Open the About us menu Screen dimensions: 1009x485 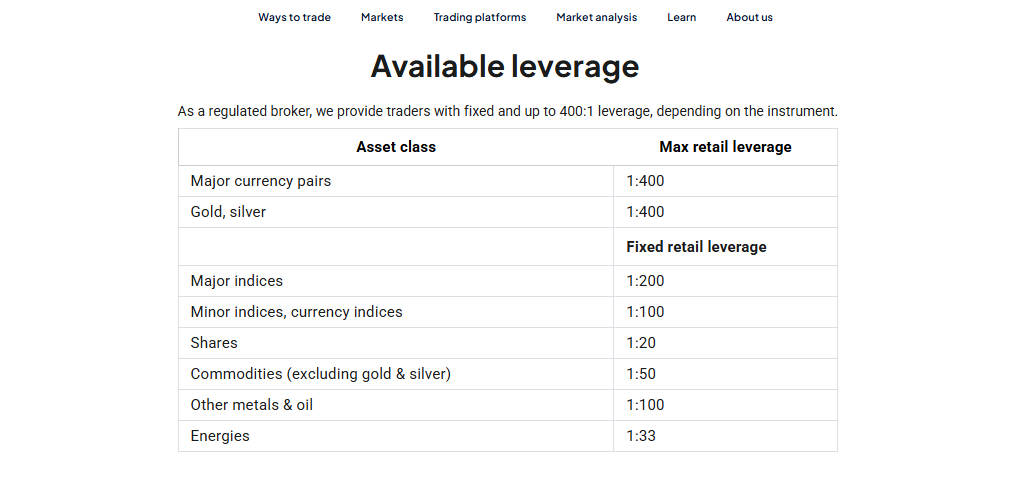(749, 17)
